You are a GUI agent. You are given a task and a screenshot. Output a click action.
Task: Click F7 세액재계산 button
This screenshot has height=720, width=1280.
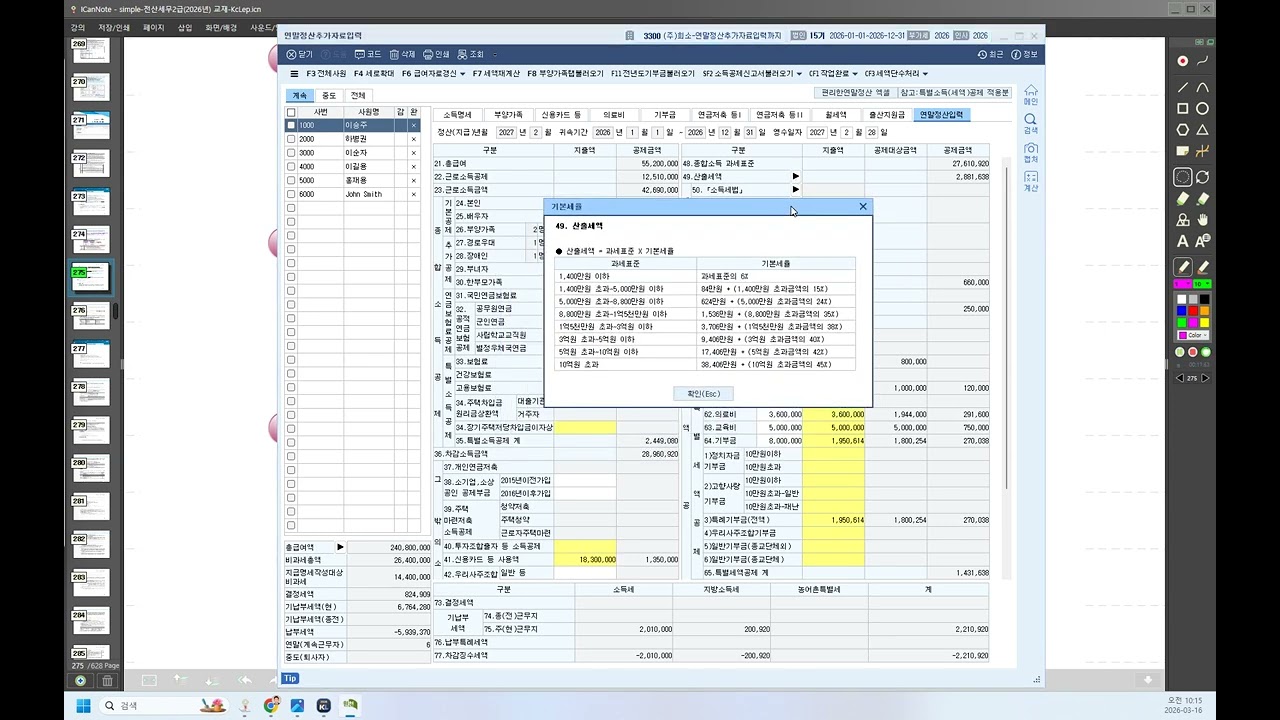496,73
